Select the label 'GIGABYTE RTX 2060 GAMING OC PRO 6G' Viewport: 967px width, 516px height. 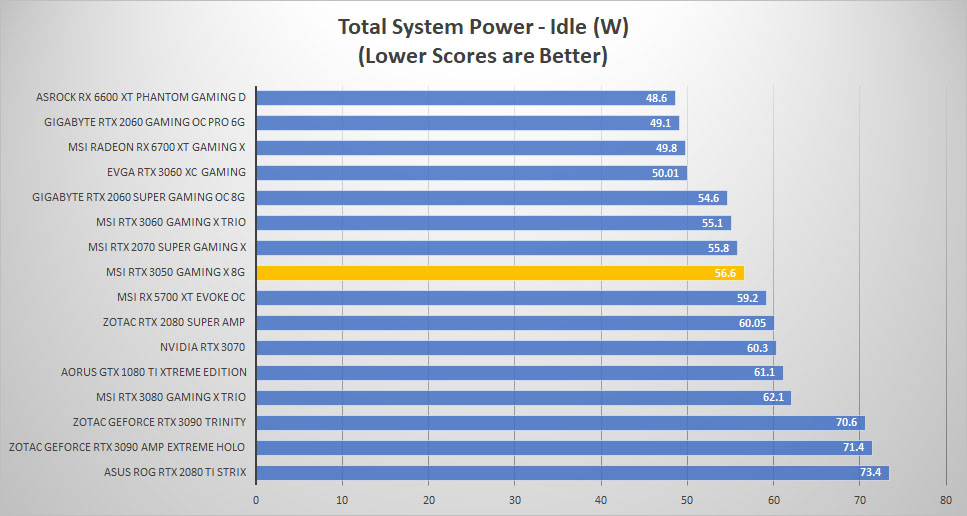[144, 122]
